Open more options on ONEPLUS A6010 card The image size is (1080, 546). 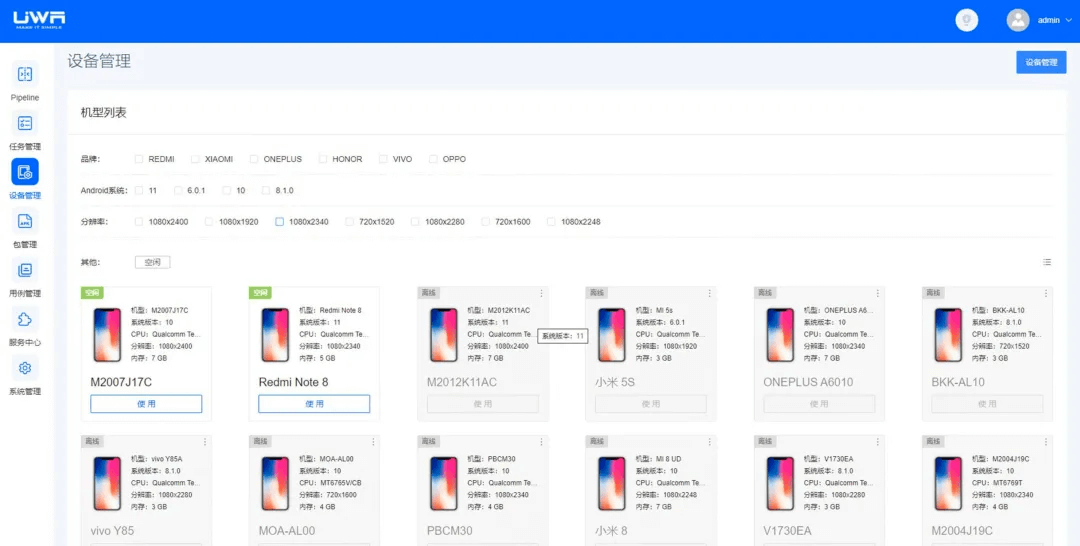tap(878, 293)
